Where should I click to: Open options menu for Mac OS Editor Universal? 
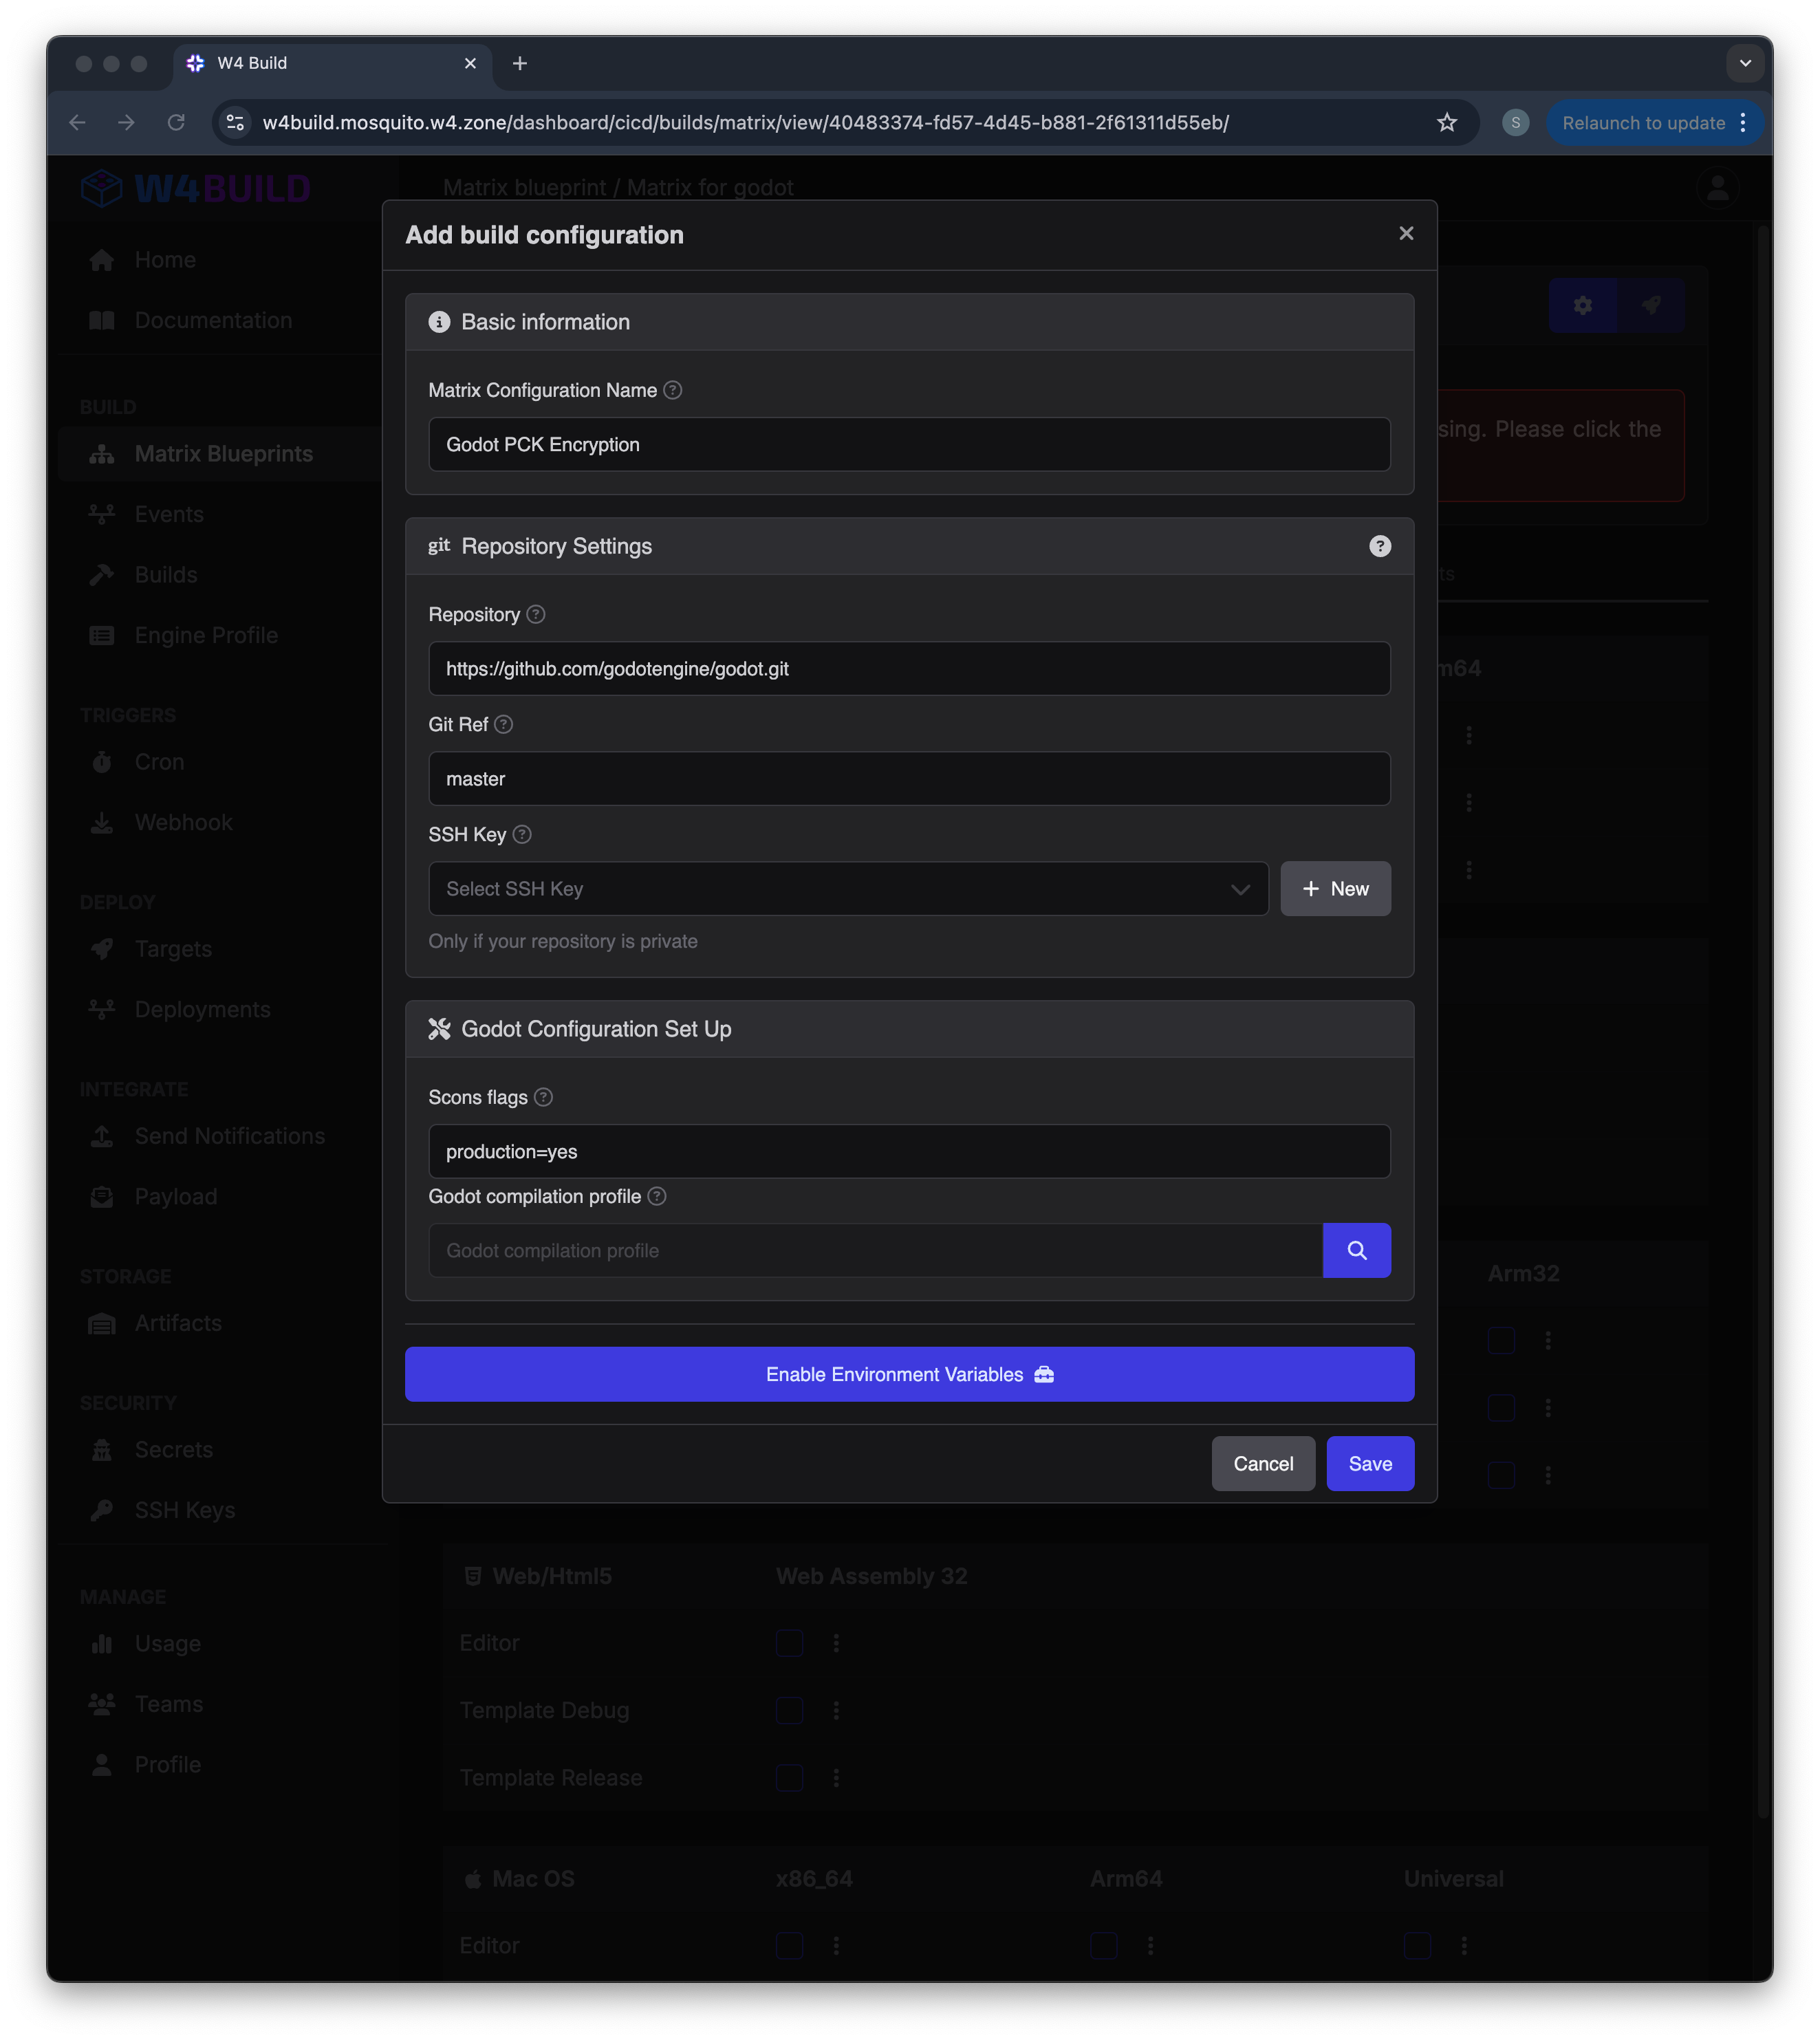[1464, 1945]
